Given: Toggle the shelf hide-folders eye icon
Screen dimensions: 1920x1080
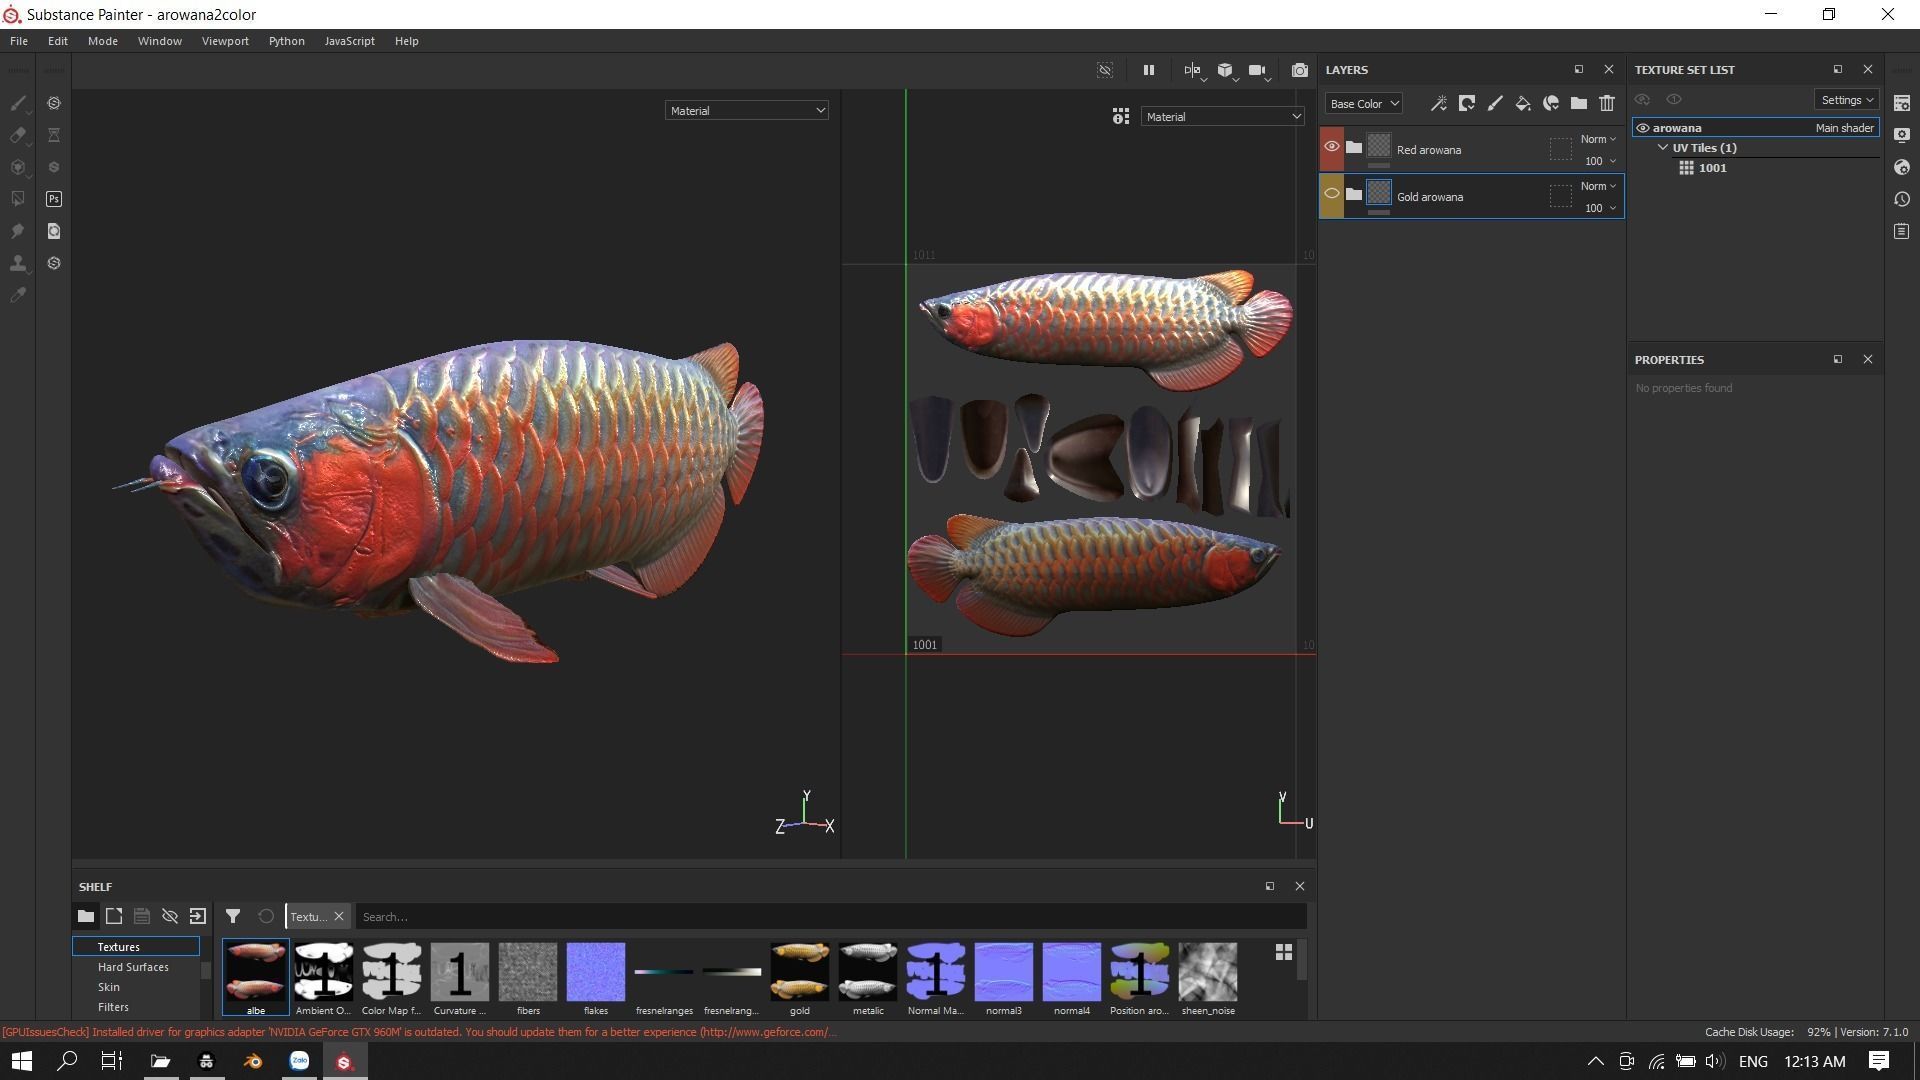Looking at the screenshot, I should pyautogui.click(x=170, y=916).
